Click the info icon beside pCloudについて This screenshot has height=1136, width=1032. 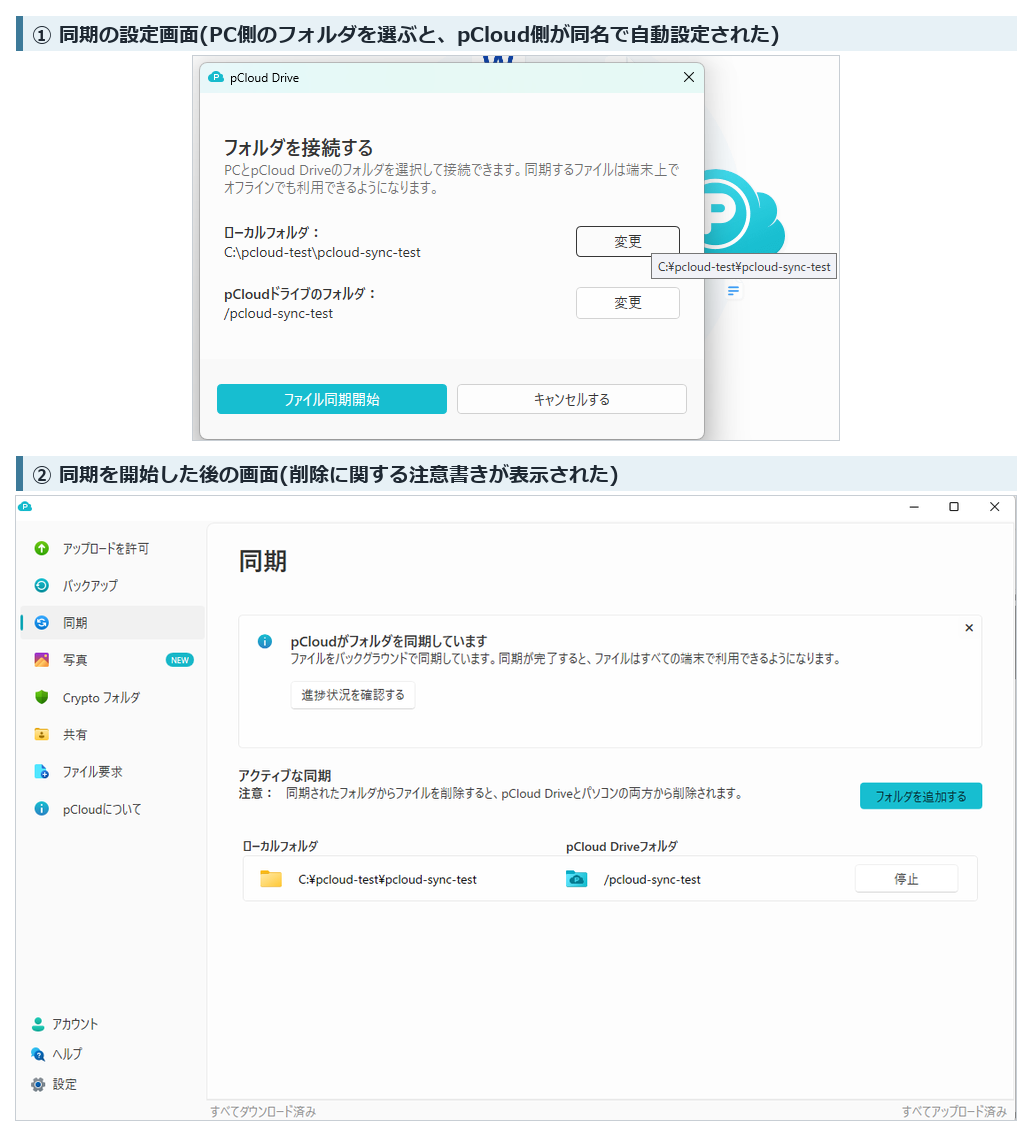(42, 809)
